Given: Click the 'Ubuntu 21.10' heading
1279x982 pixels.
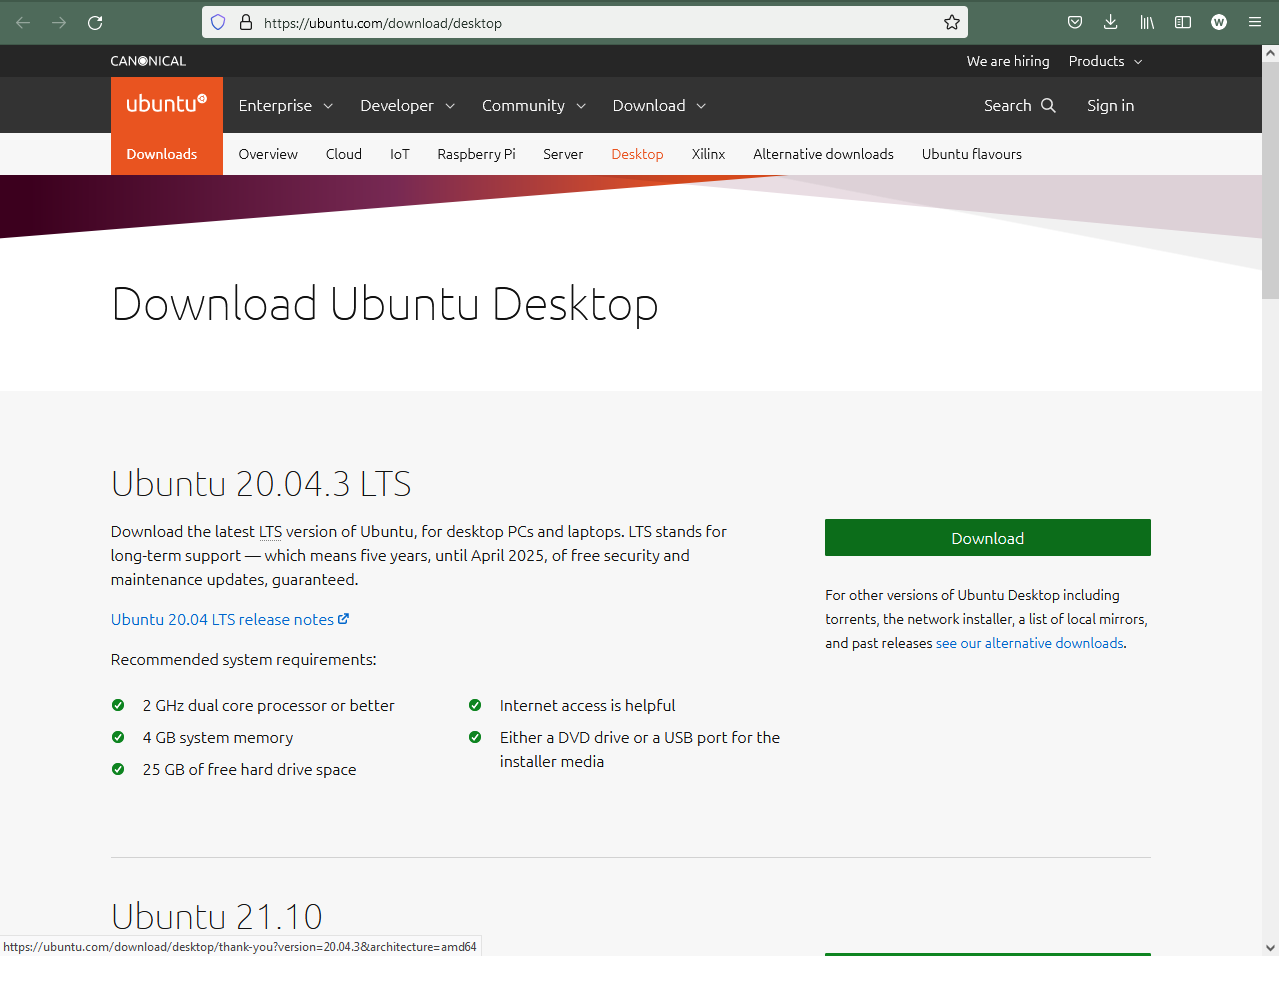Looking at the screenshot, I should coord(217,916).
